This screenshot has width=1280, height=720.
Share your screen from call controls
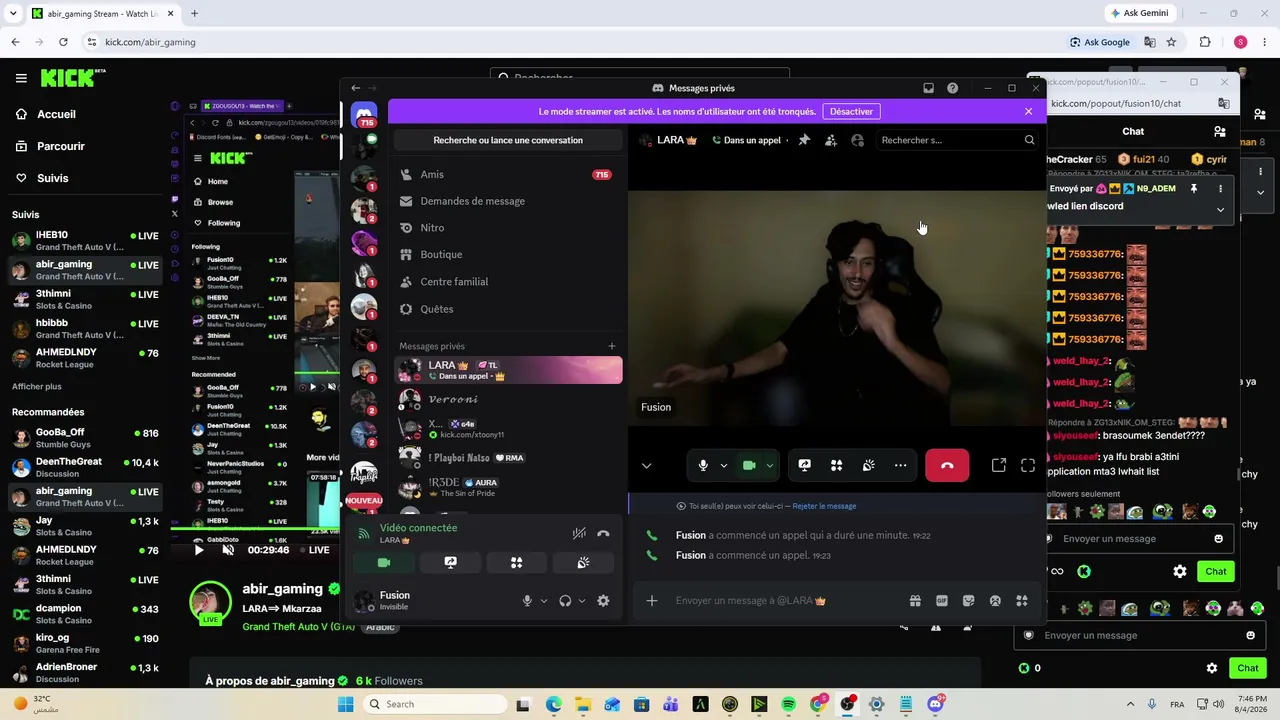(x=804, y=465)
